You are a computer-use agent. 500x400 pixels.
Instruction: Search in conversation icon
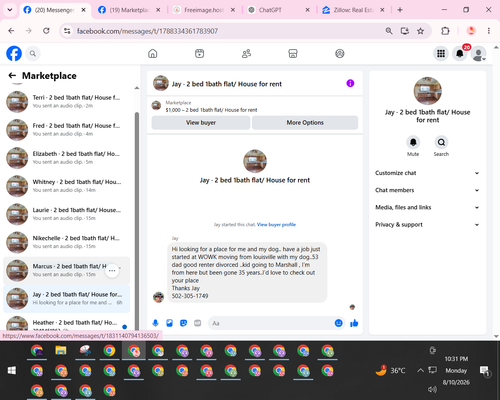click(x=441, y=142)
